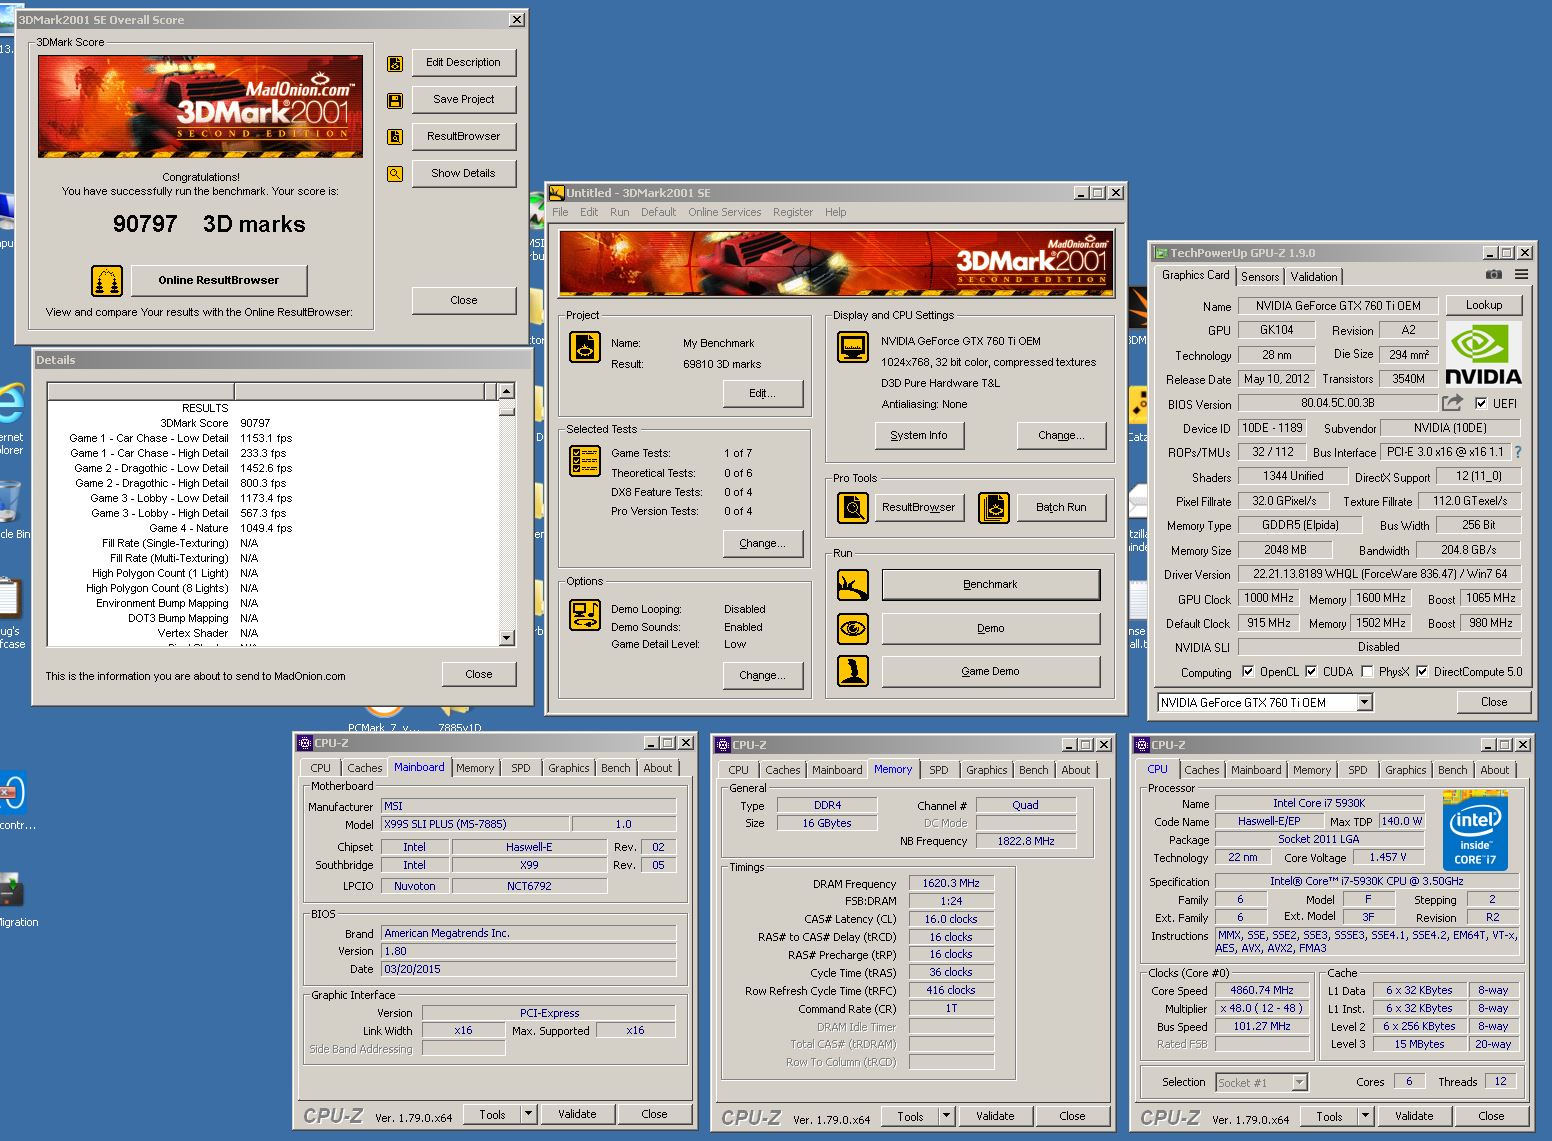Click the GPU-Z screenshot camera icon

(x=1493, y=275)
